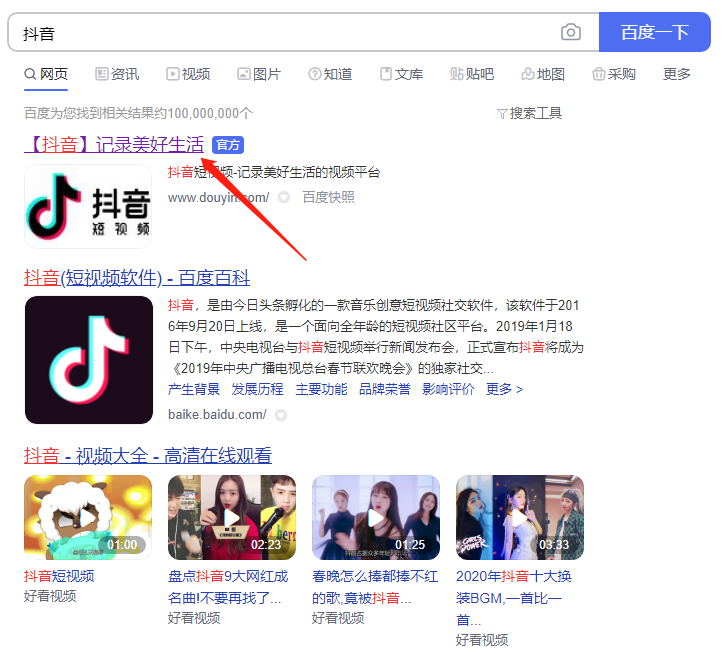The height and width of the screenshot is (654, 725).
Task: Open 盘点抖音9大网红成名曲 video title
Action: [228, 587]
